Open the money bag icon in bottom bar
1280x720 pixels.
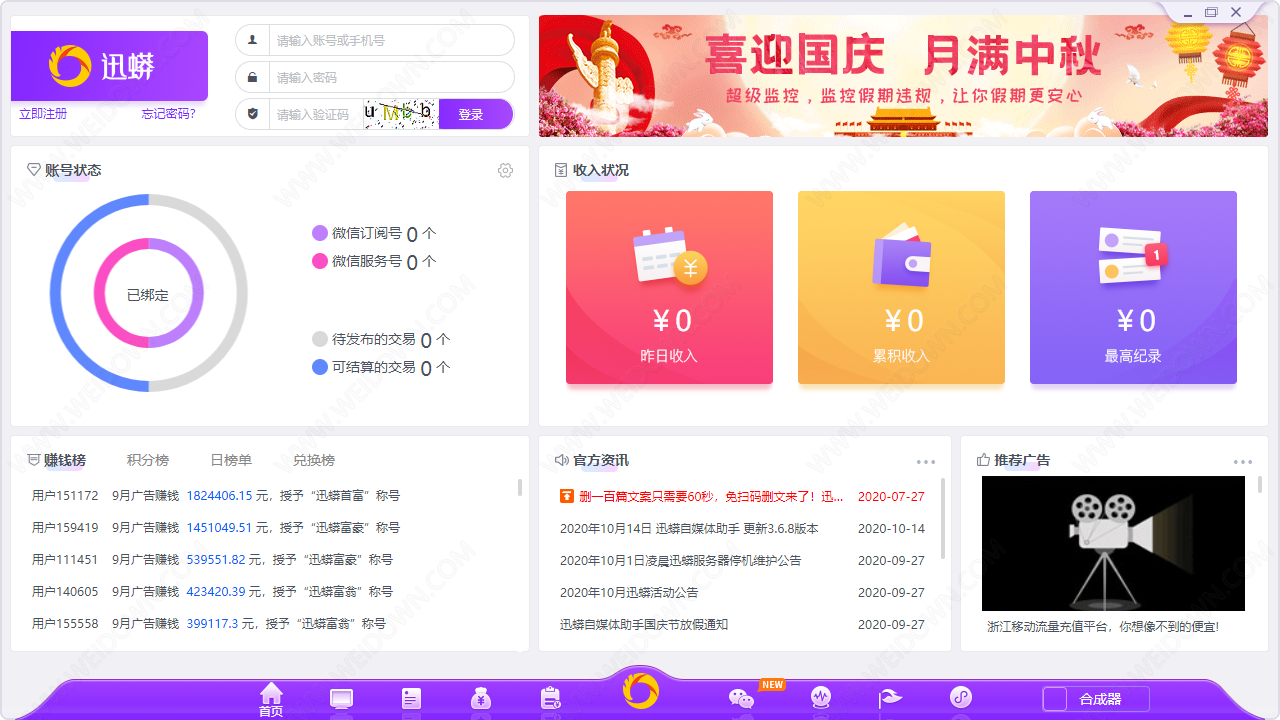(x=481, y=698)
